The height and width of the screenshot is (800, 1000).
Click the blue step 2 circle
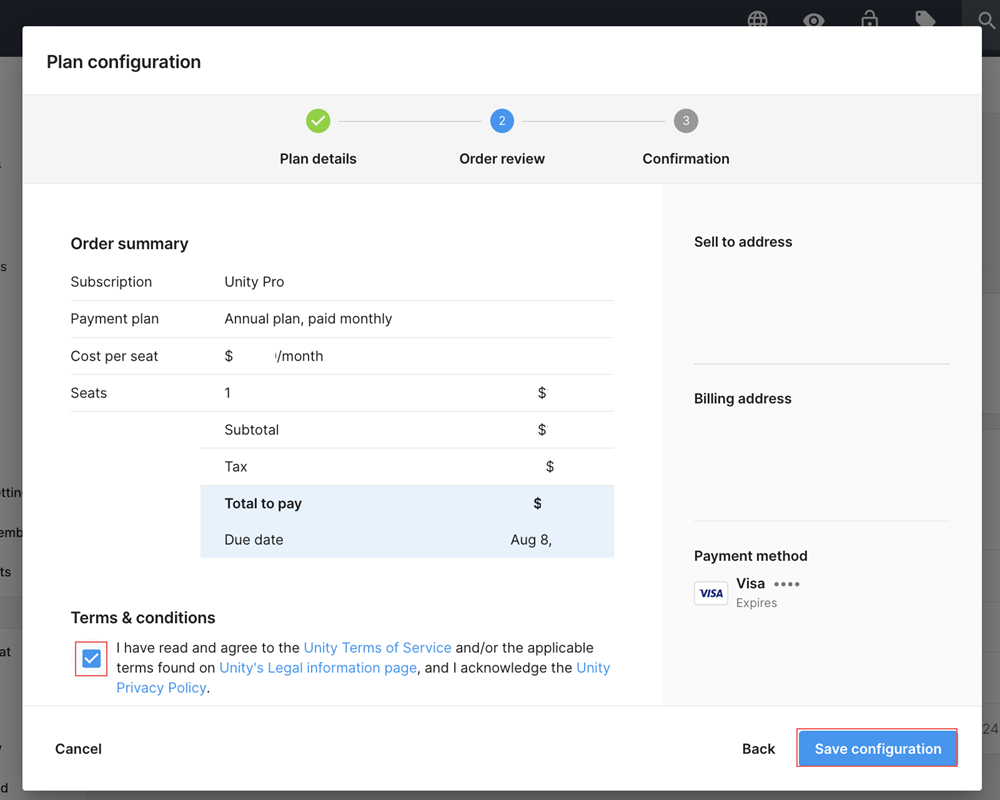(502, 121)
